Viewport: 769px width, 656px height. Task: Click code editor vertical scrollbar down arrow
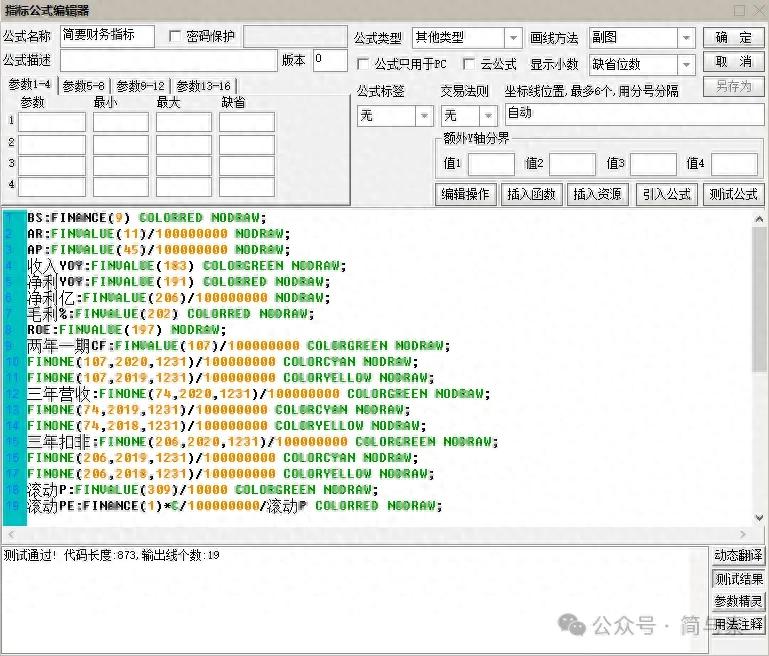coord(759,518)
